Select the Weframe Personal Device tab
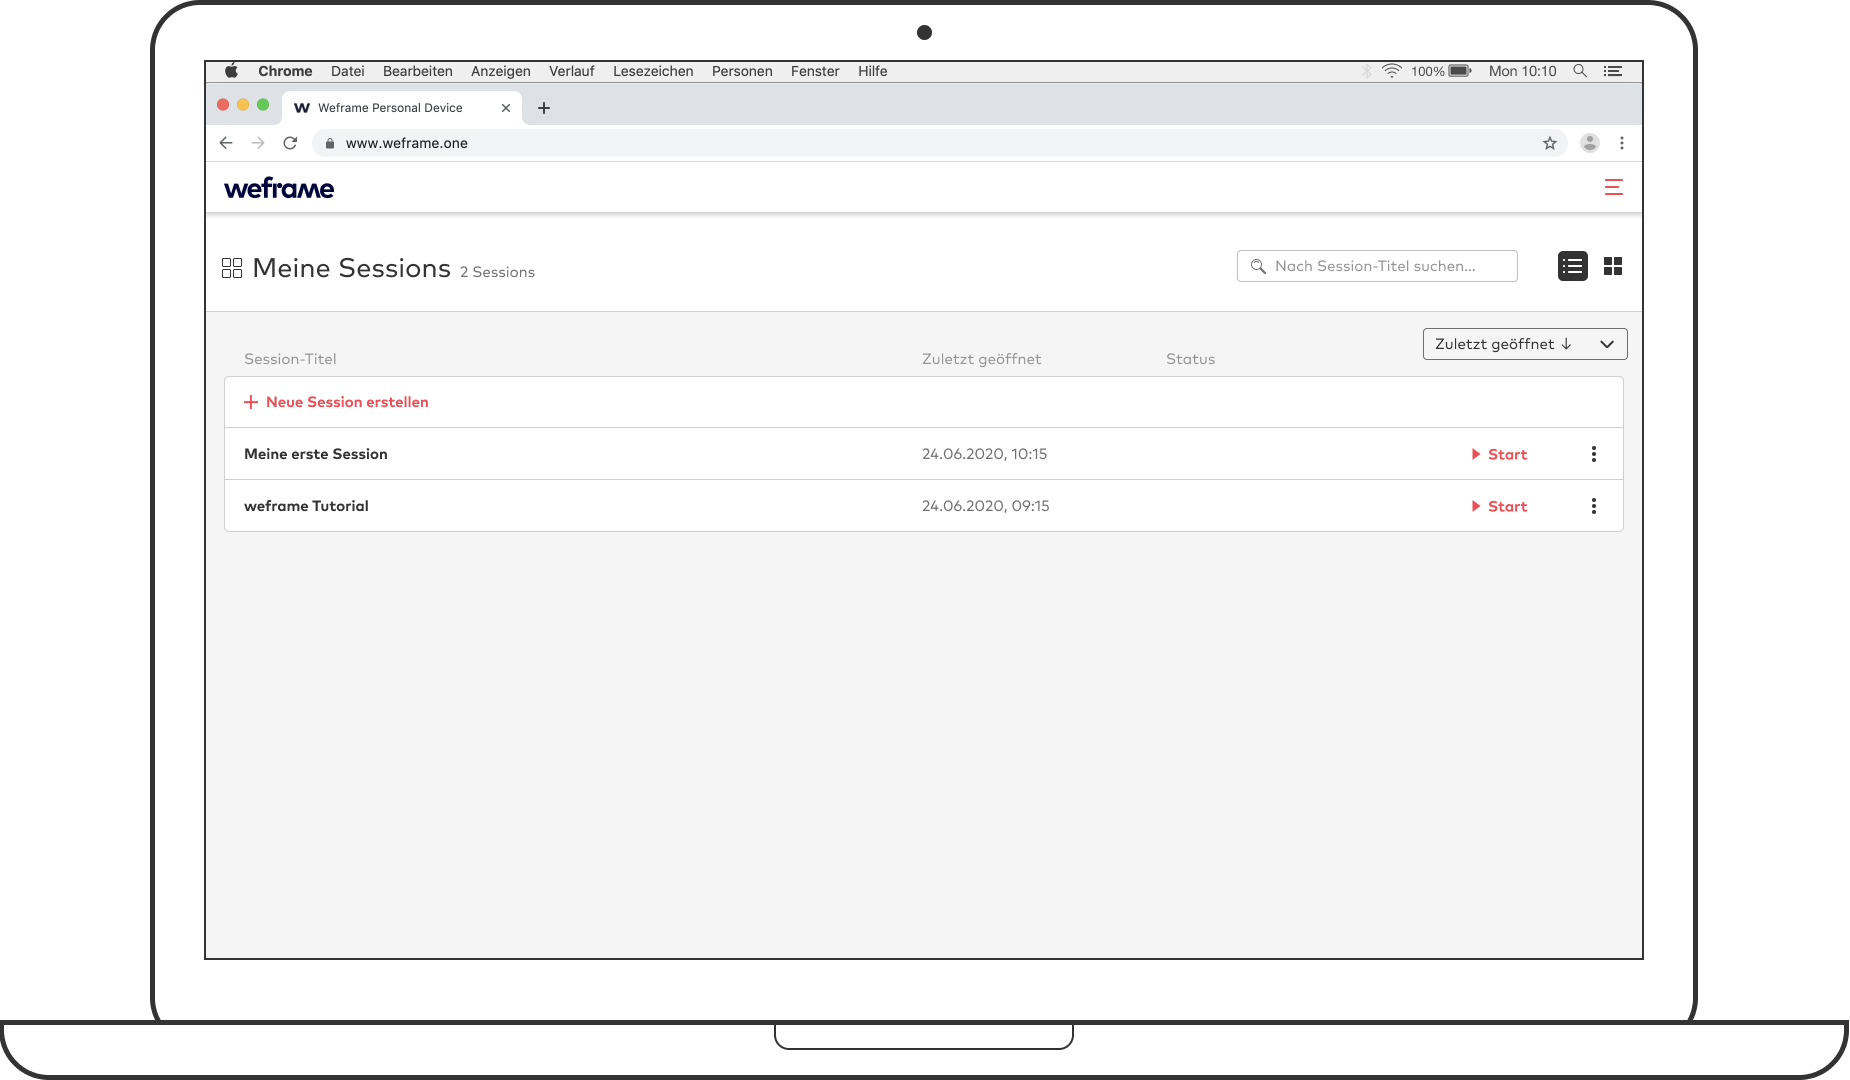The image size is (1850, 1080). click(400, 108)
